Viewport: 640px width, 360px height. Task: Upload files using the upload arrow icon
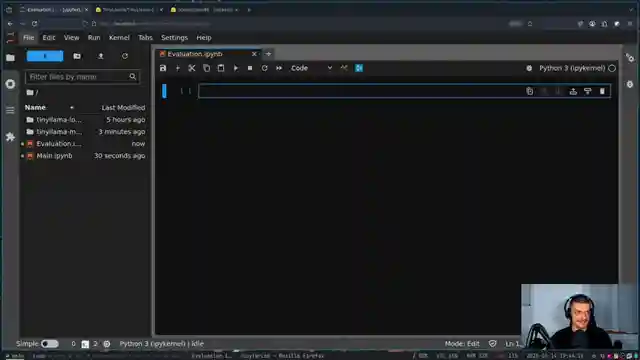101,56
